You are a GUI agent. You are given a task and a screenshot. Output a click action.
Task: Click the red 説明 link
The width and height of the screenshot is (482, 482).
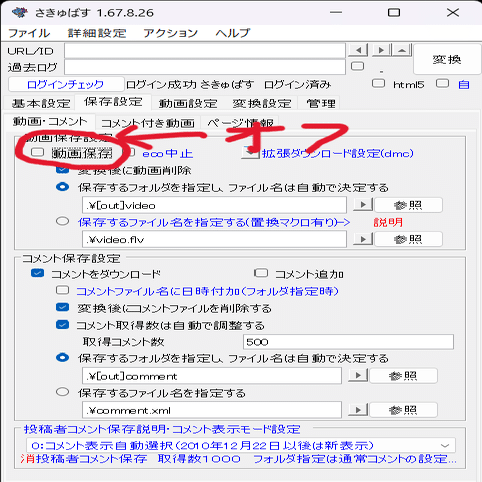pos(388,222)
